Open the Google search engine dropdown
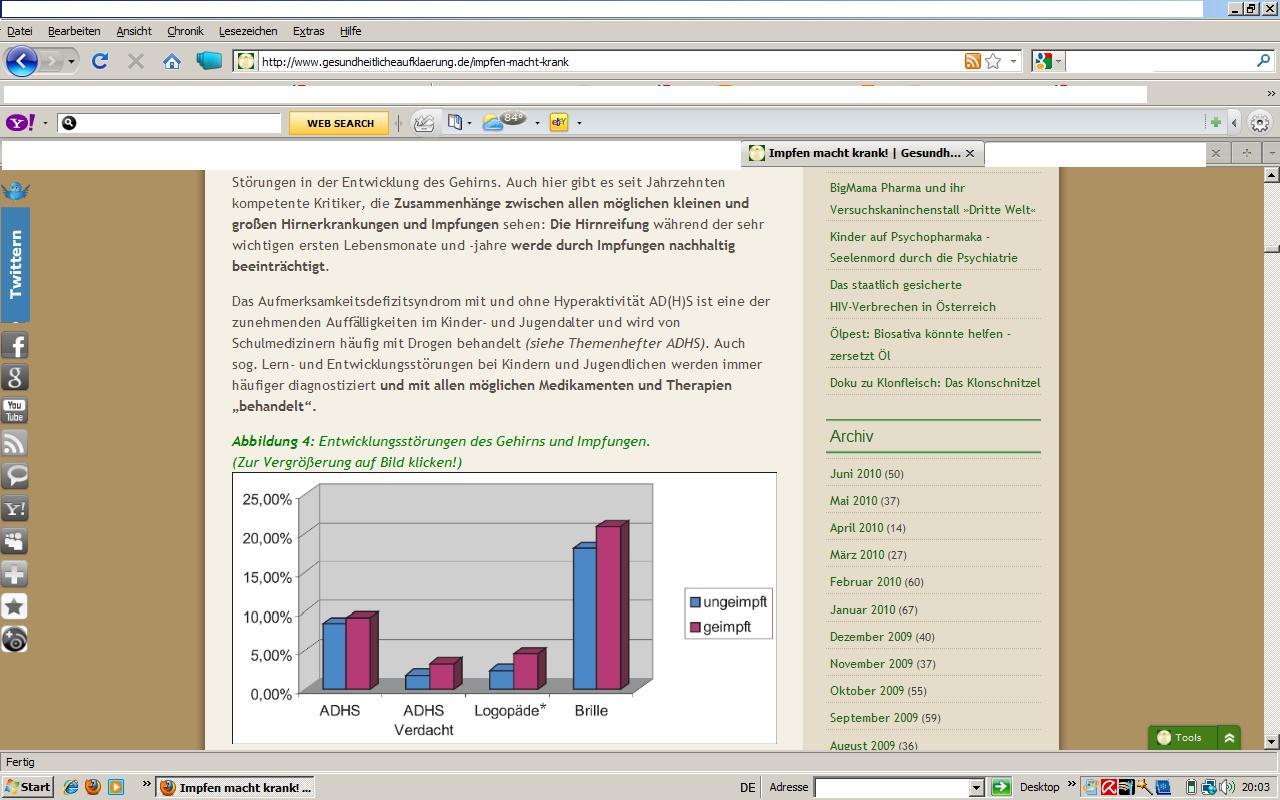The height and width of the screenshot is (800, 1280). click(x=1048, y=61)
